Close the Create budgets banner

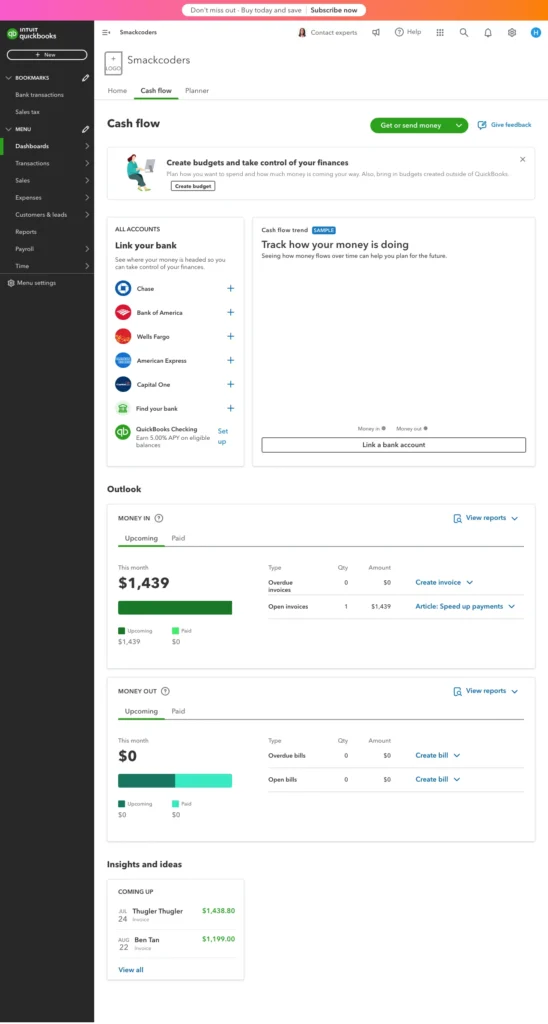(523, 159)
